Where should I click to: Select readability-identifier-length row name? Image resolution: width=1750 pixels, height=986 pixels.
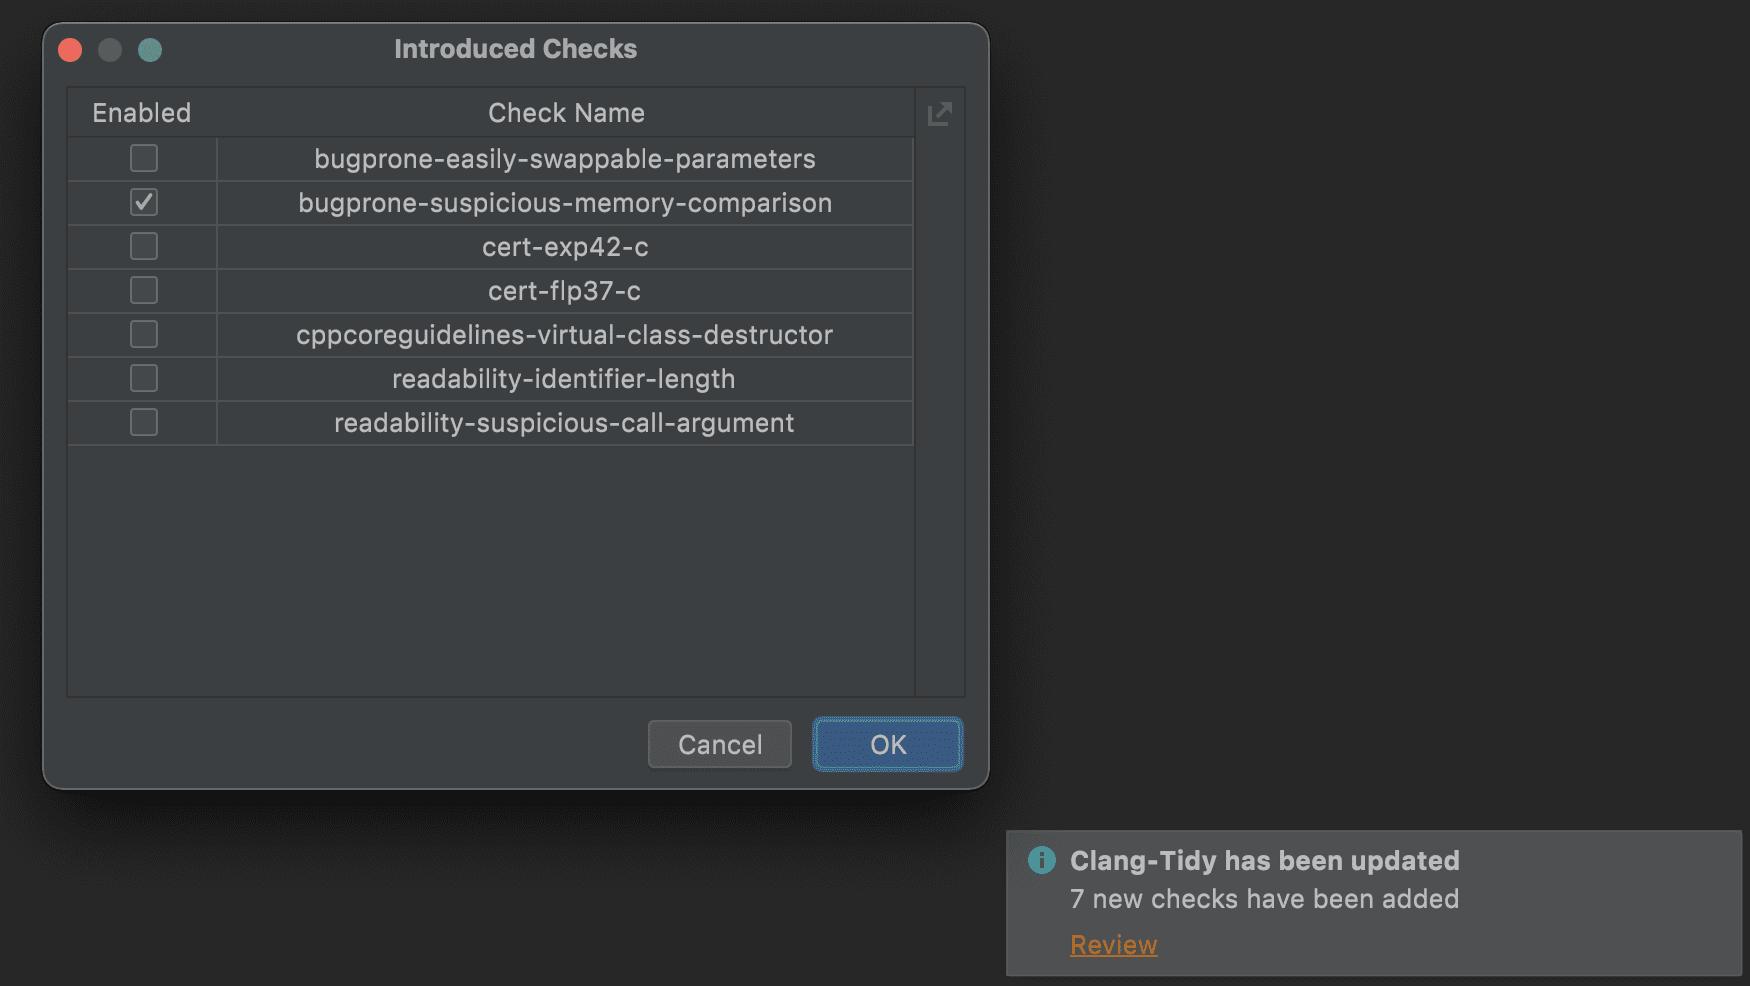(x=564, y=379)
